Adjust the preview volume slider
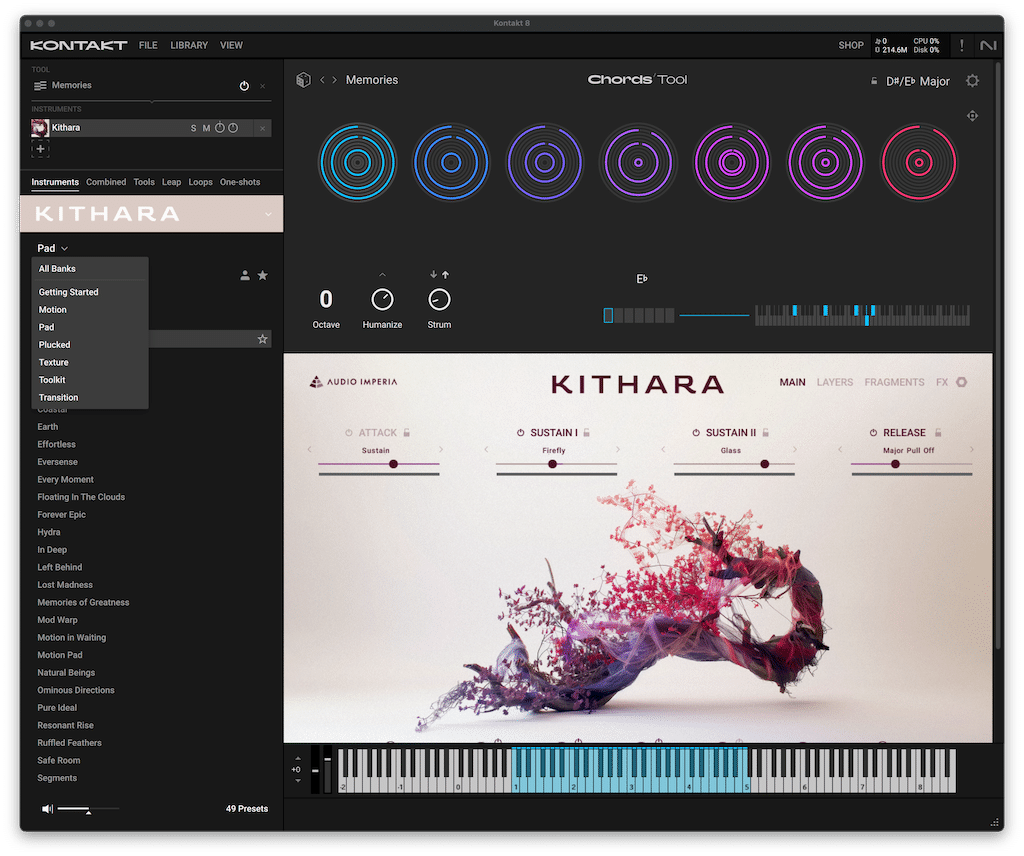 [x=88, y=809]
